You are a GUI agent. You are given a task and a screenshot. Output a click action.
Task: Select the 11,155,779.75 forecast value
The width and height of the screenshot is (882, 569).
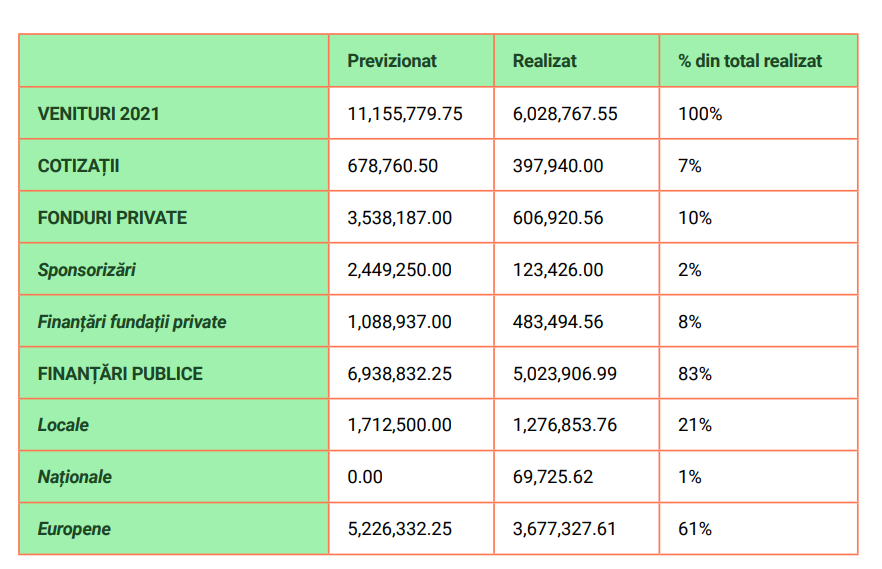coord(405,114)
